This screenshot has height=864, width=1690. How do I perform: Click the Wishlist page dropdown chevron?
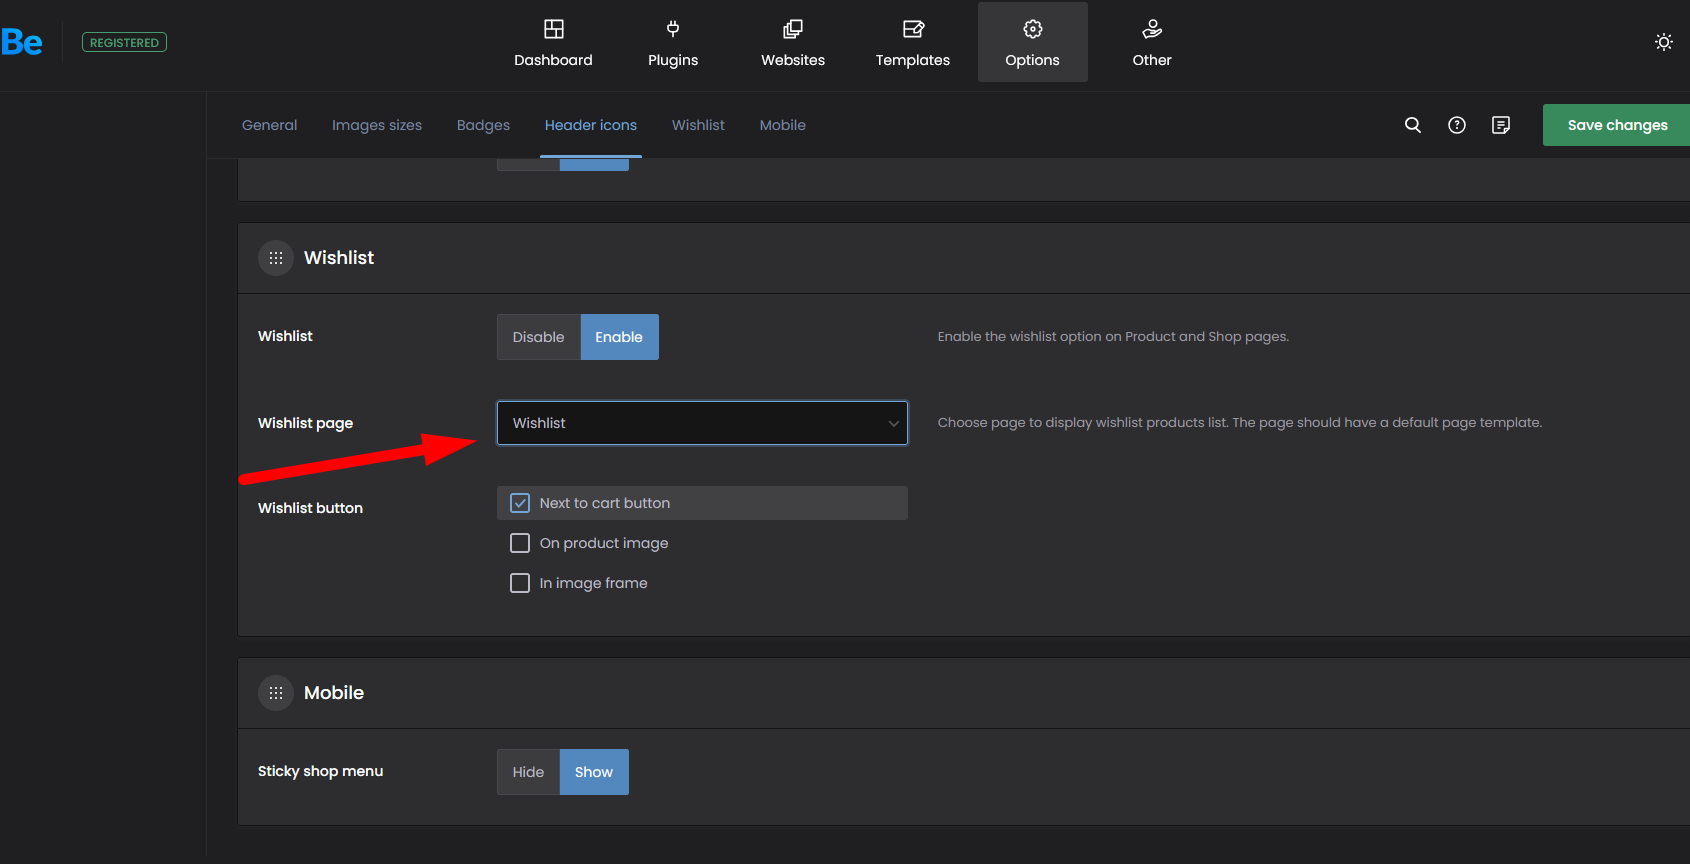point(893,424)
